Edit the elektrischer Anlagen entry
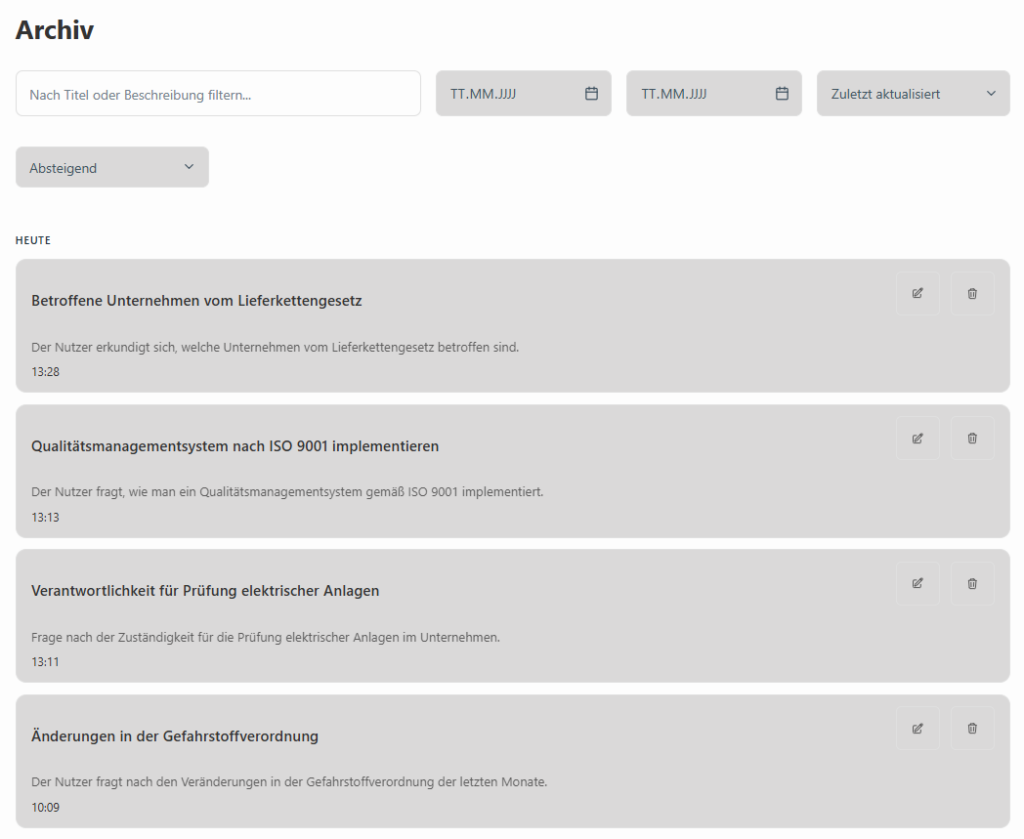This screenshot has width=1024, height=839. click(917, 584)
